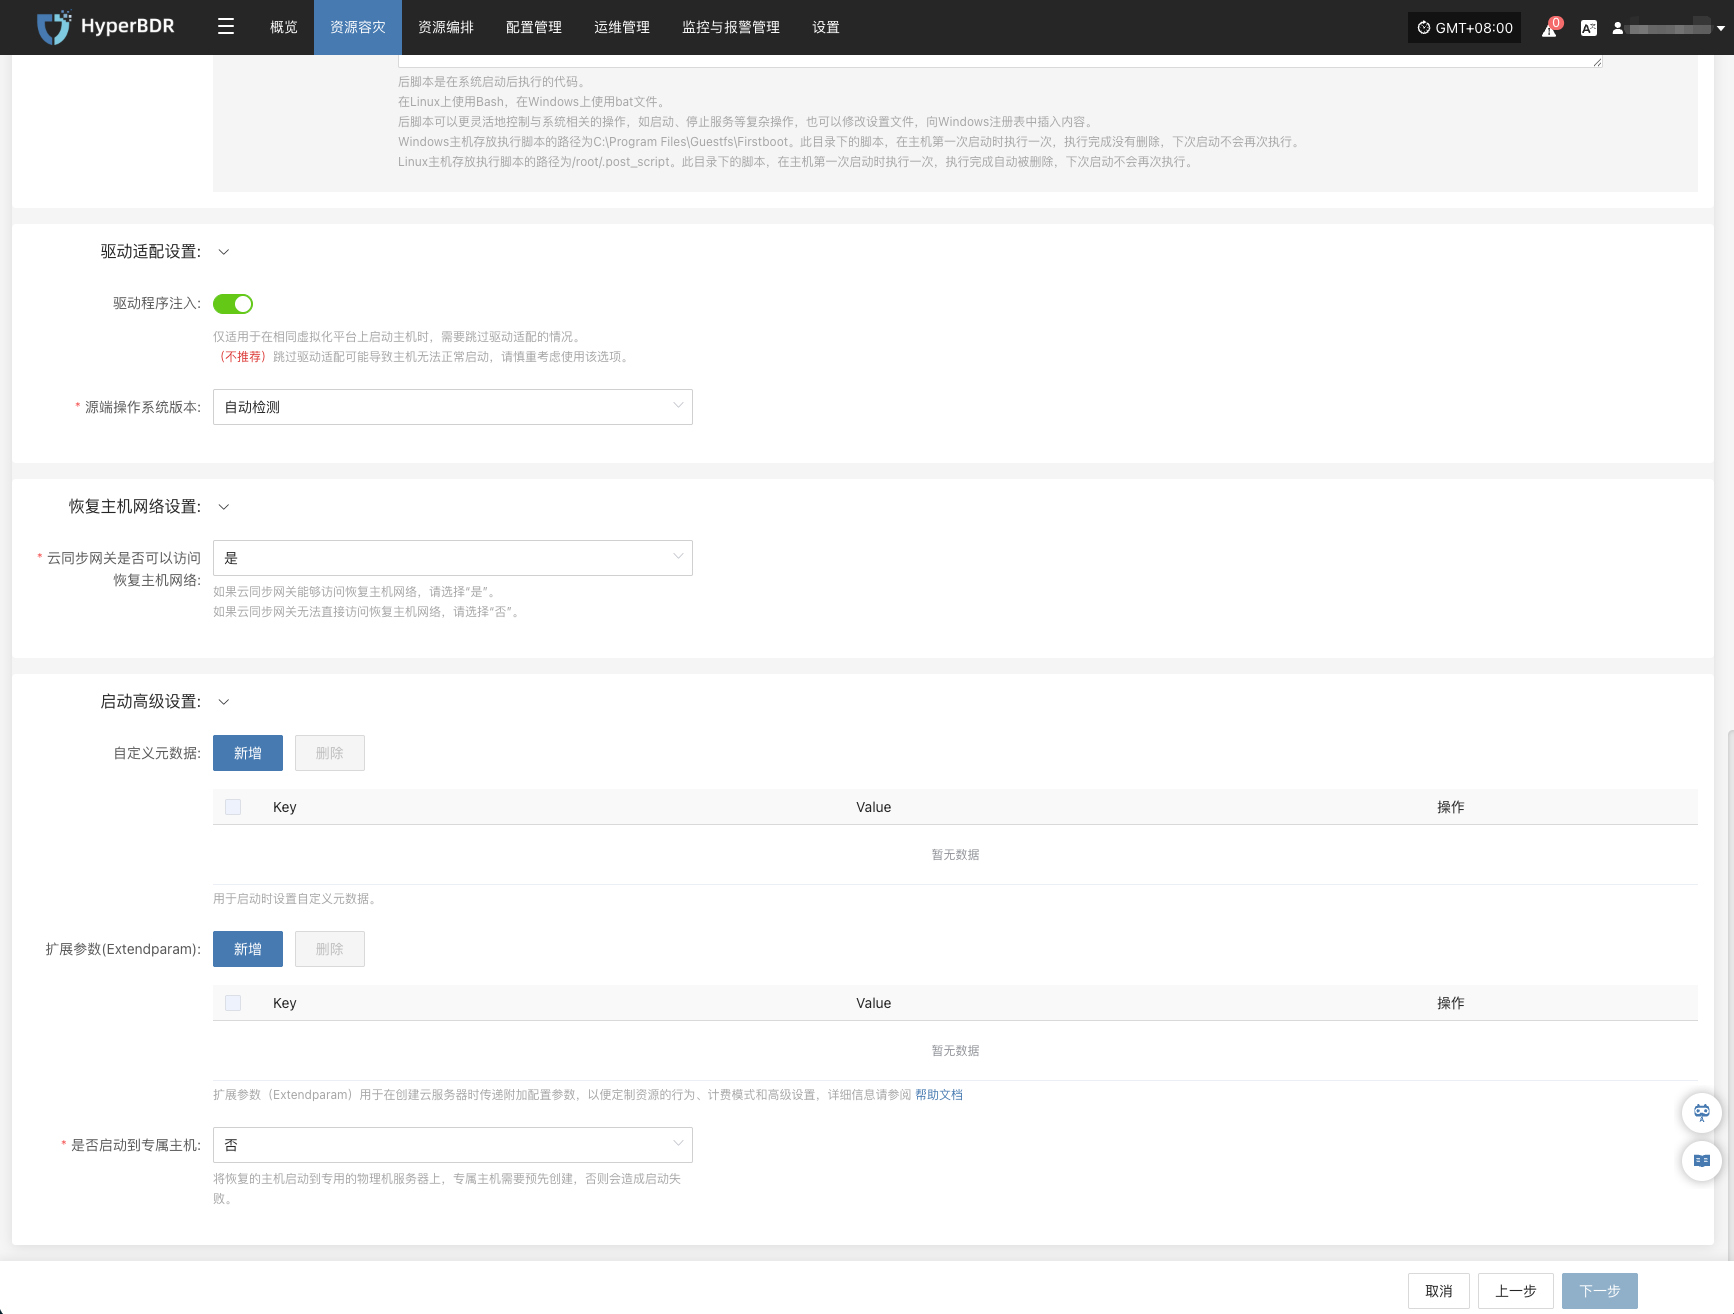Click the HyperBDR logo icon
1734x1314 pixels.
[x=53, y=27]
